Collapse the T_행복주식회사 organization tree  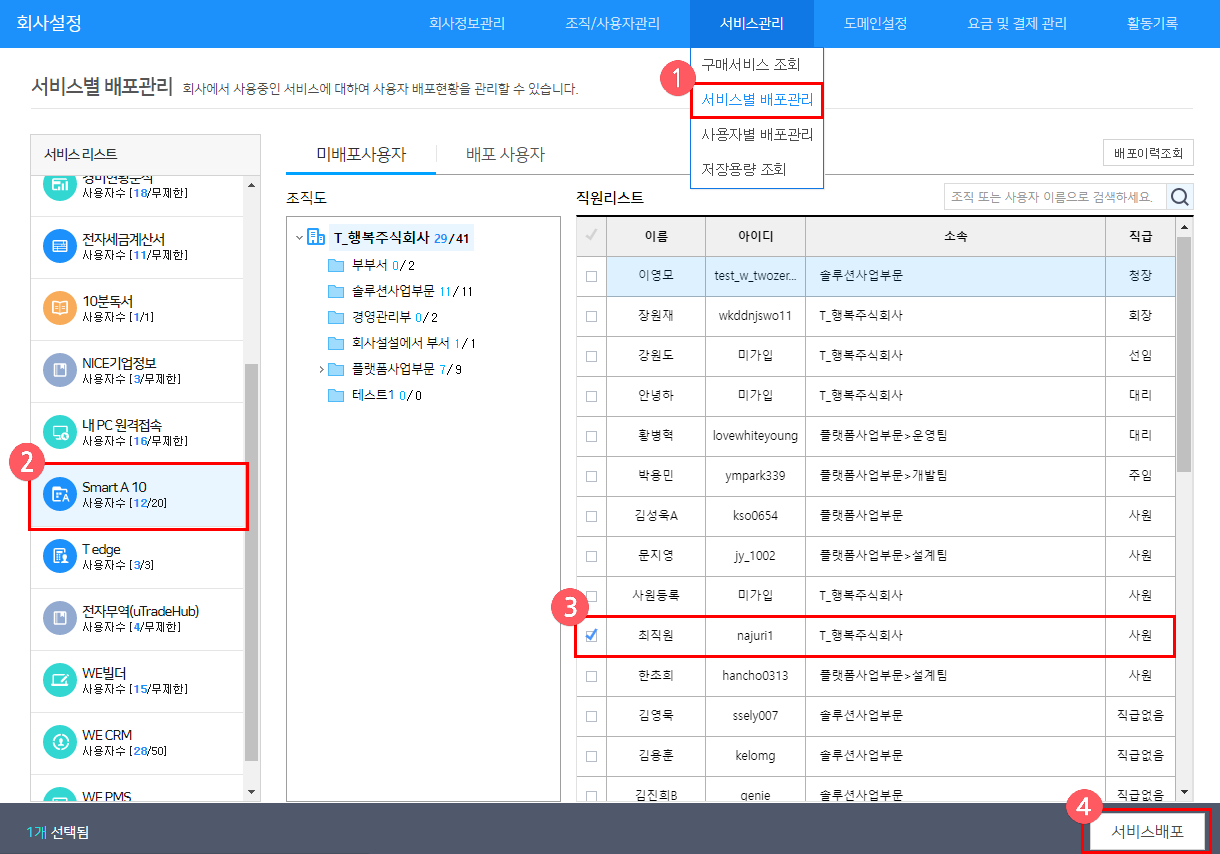coord(299,238)
